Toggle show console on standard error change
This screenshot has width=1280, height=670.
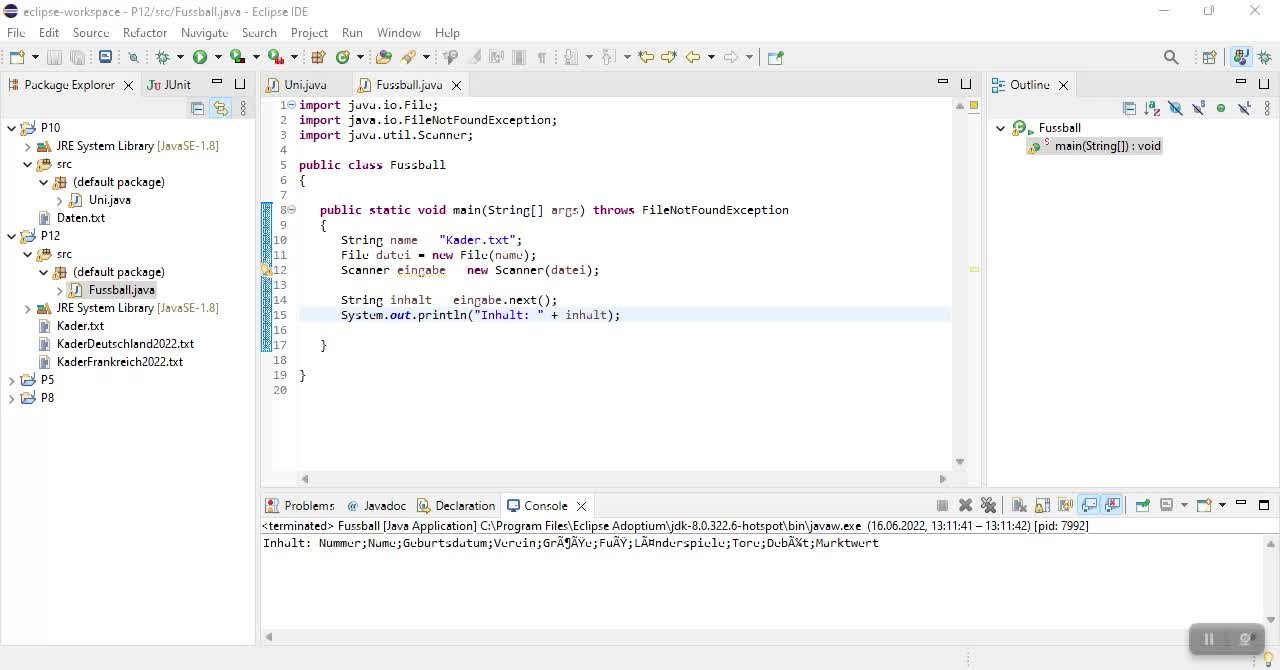pyautogui.click(x=1113, y=505)
